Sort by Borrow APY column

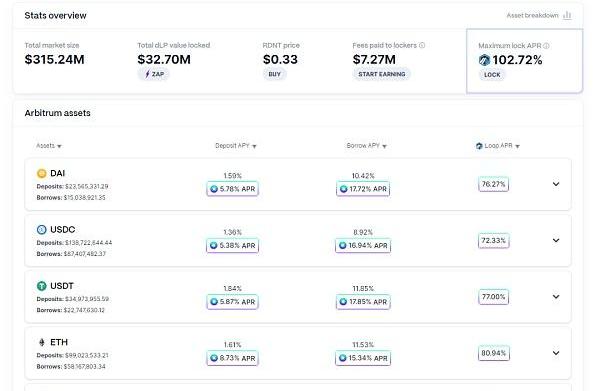(x=367, y=146)
